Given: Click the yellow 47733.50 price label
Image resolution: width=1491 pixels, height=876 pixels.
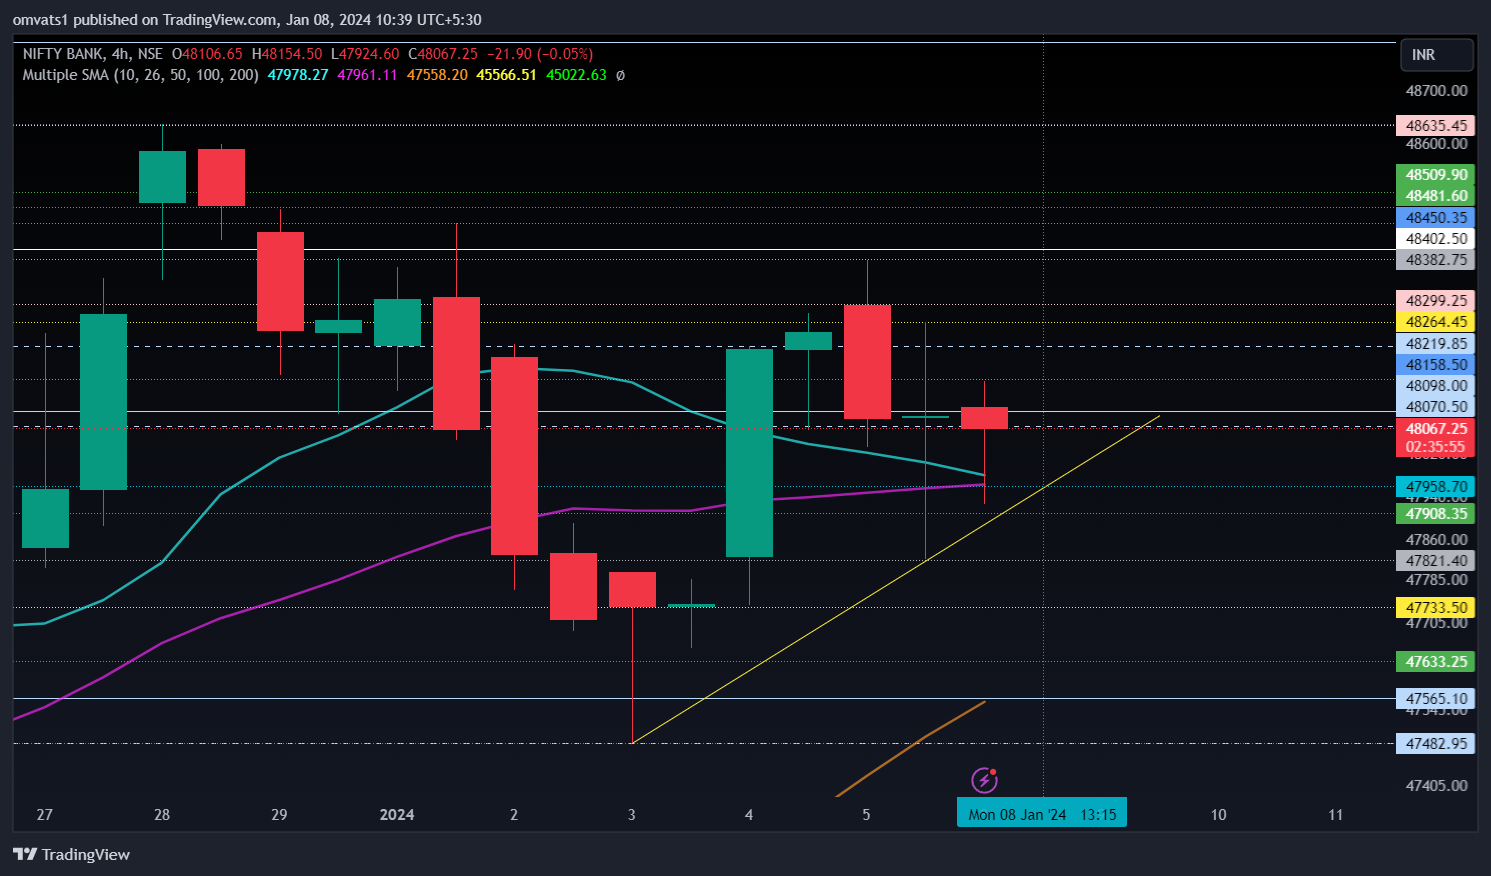Looking at the screenshot, I should point(1435,608).
